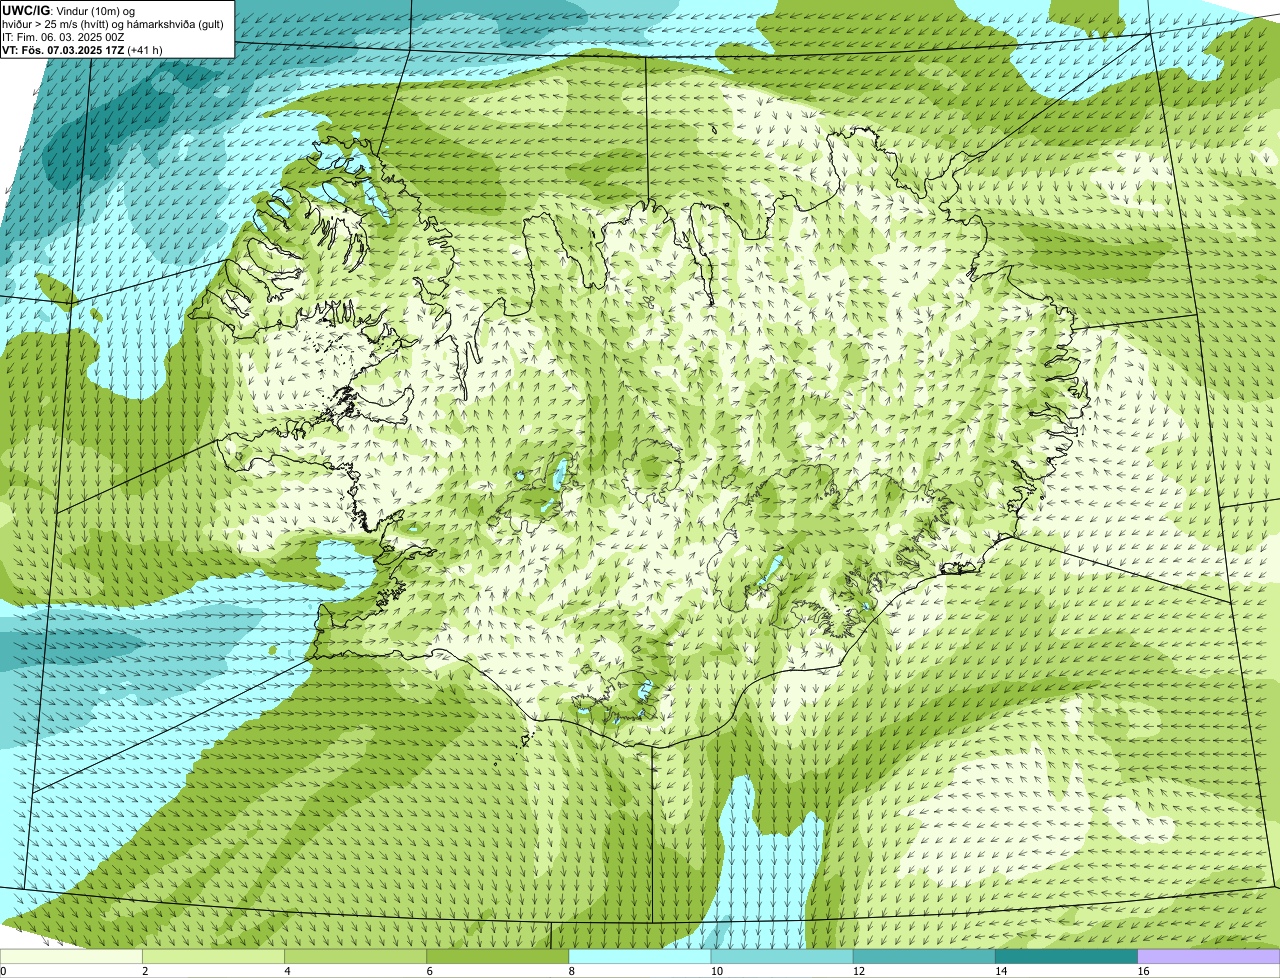Click the 6–8 m/s green legend segment

click(498, 956)
